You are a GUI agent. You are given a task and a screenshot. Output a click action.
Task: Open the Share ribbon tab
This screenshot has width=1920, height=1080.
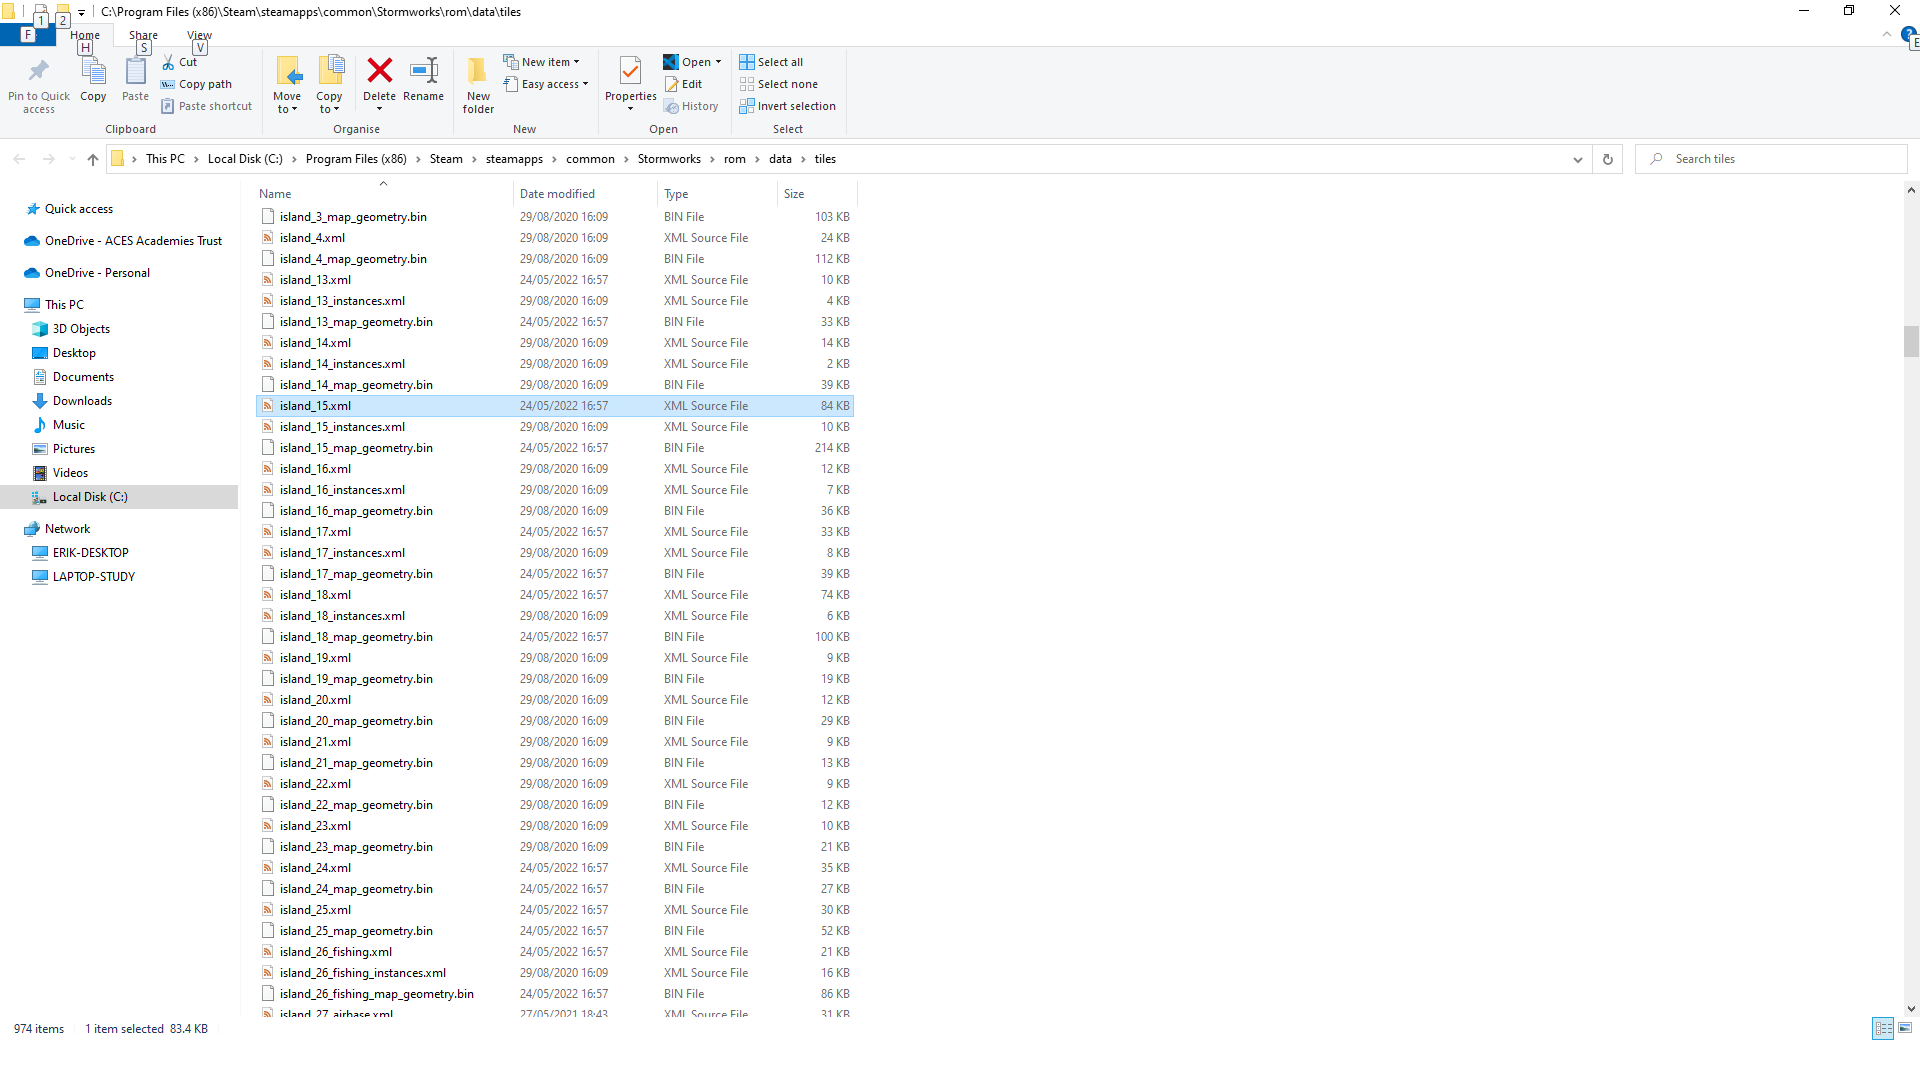click(x=143, y=35)
